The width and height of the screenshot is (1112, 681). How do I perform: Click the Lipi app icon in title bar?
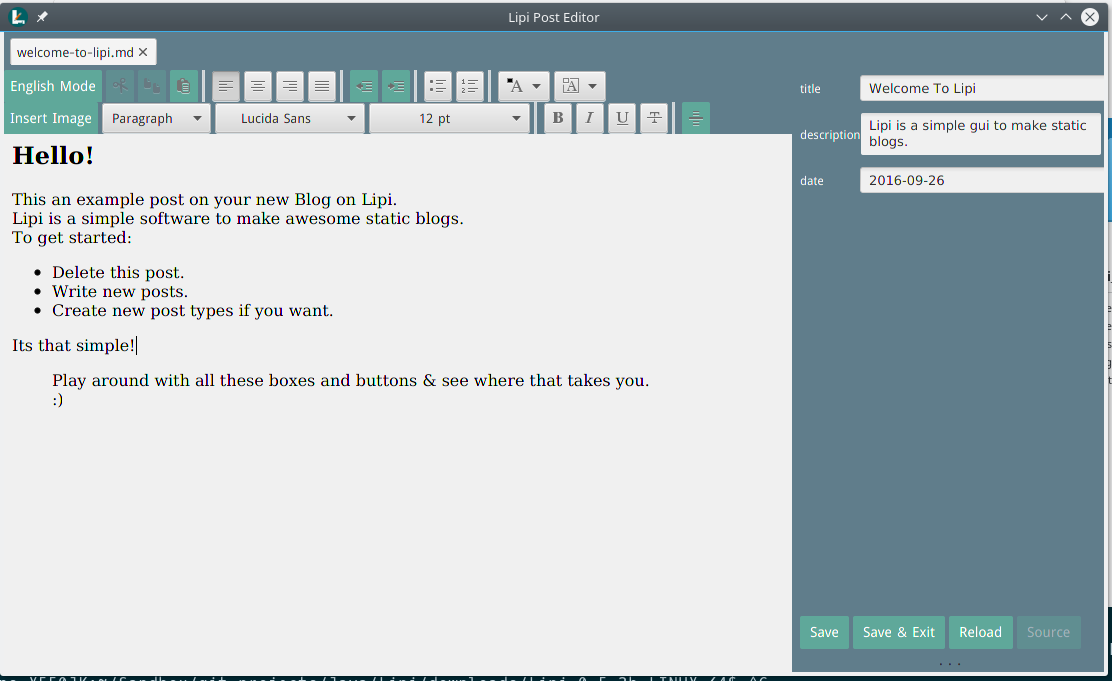[x=18, y=17]
